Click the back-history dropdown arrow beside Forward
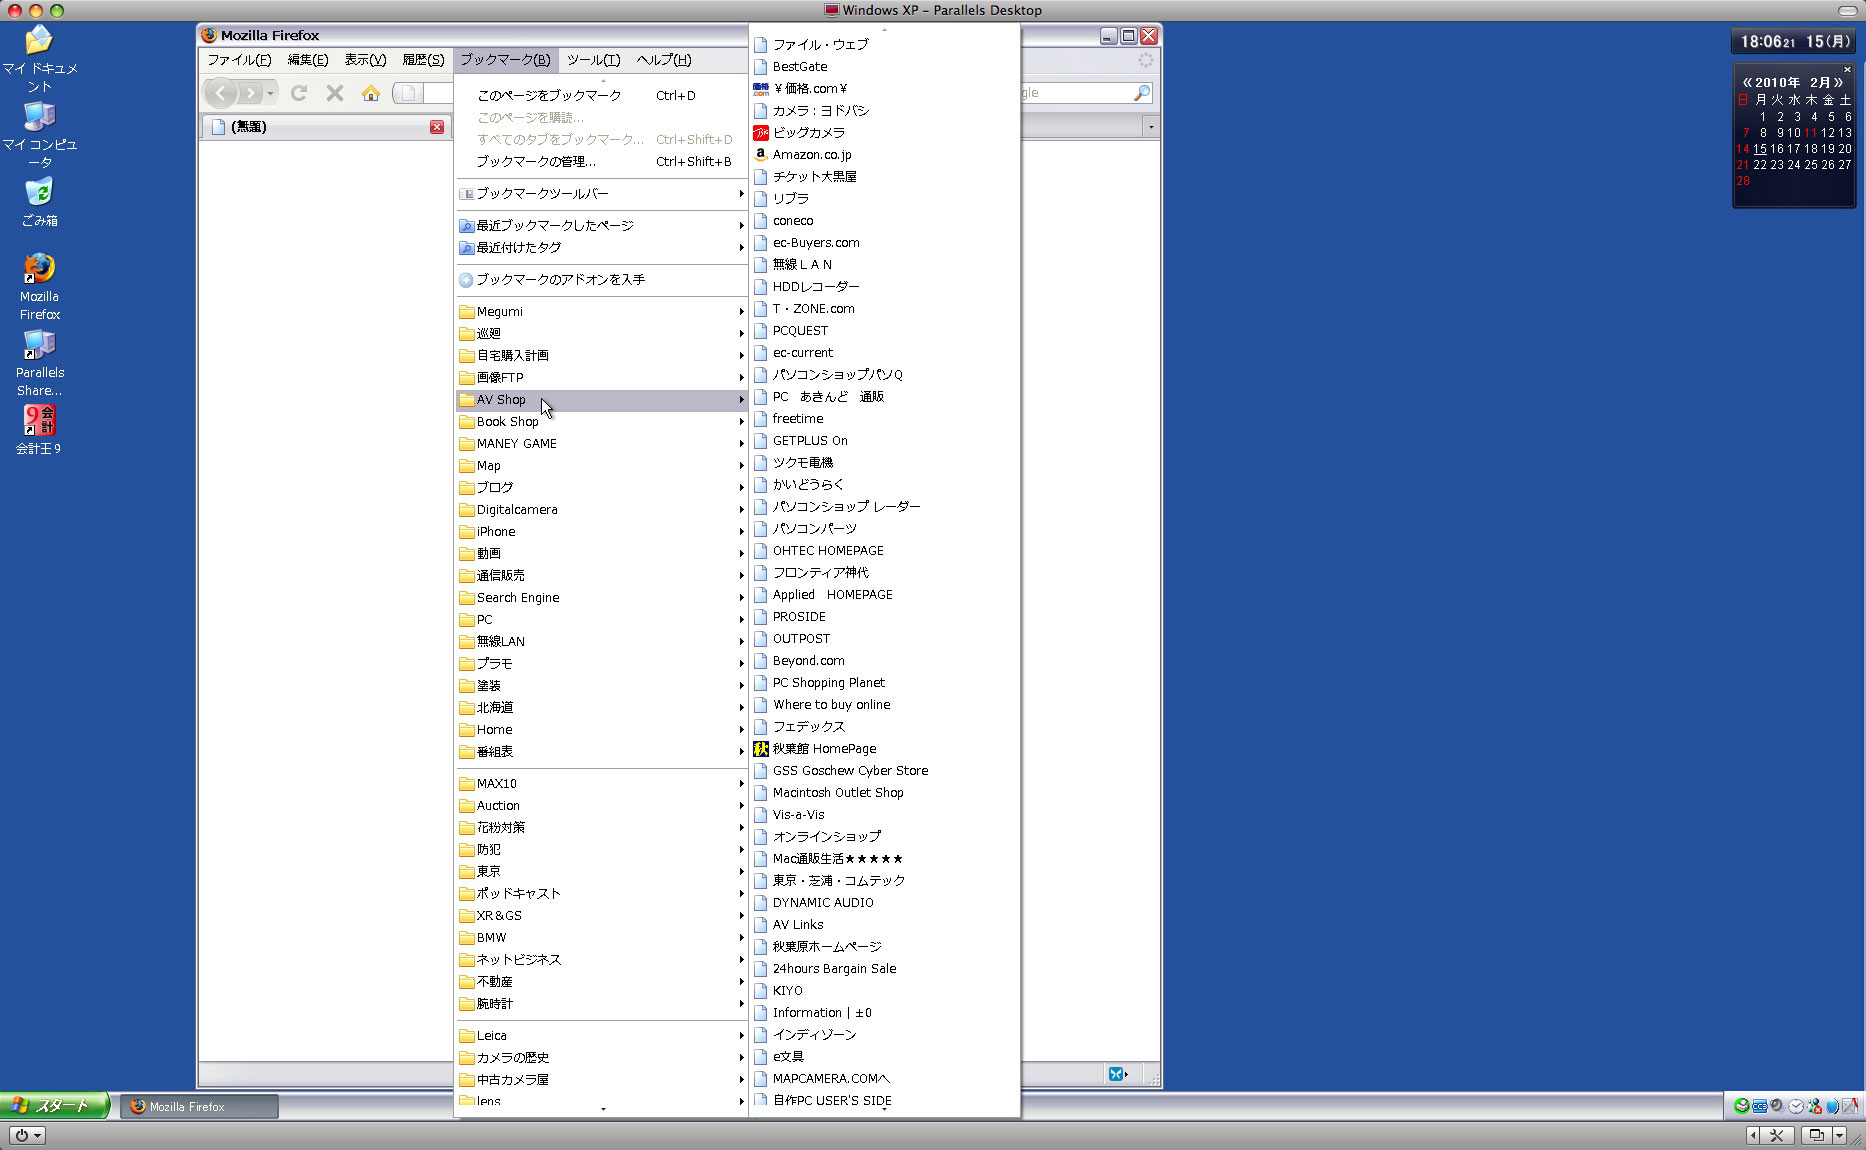Screen dimensions: 1866x1150 pos(270,93)
